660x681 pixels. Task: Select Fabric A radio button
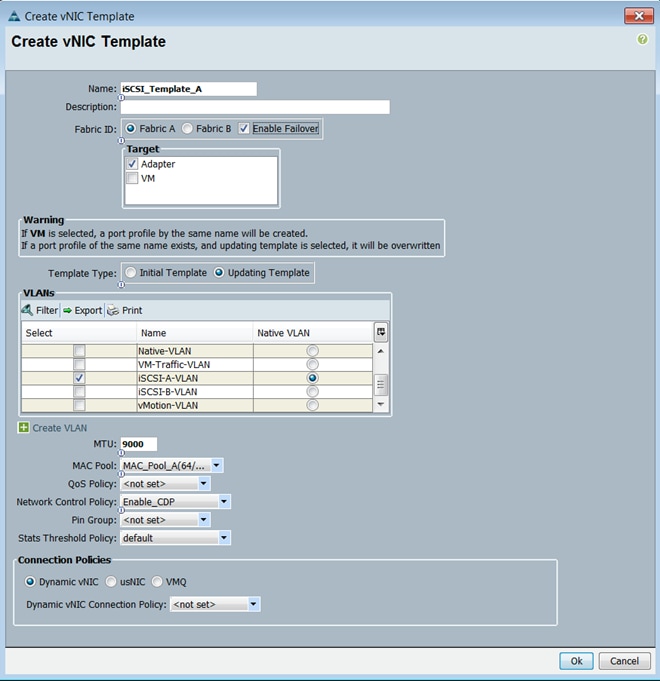pos(131,129)
